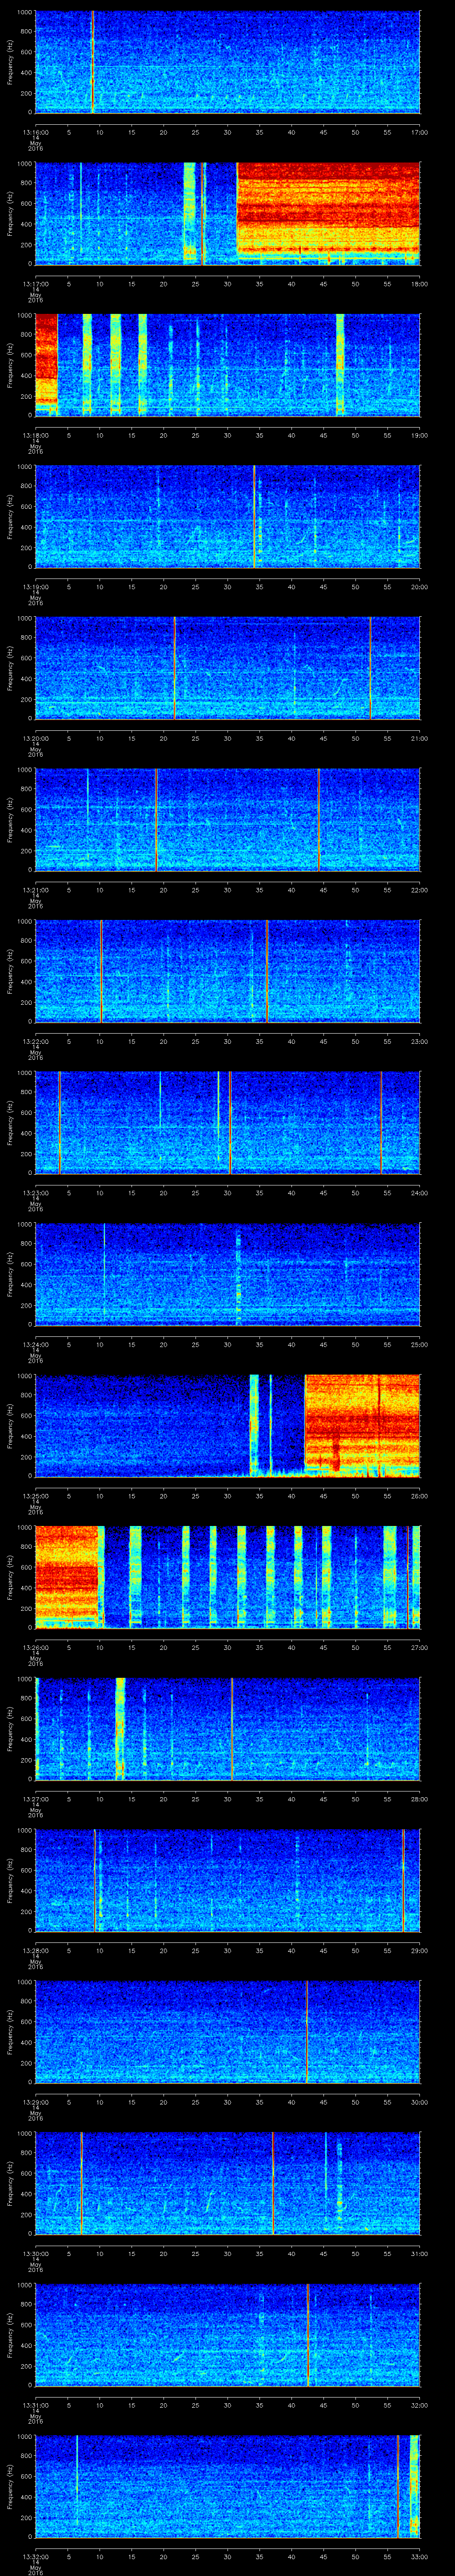The height and width of the screenshot is (2576, 455).
Task: Click the '23:00' end time label
Action: point(419,1042)
